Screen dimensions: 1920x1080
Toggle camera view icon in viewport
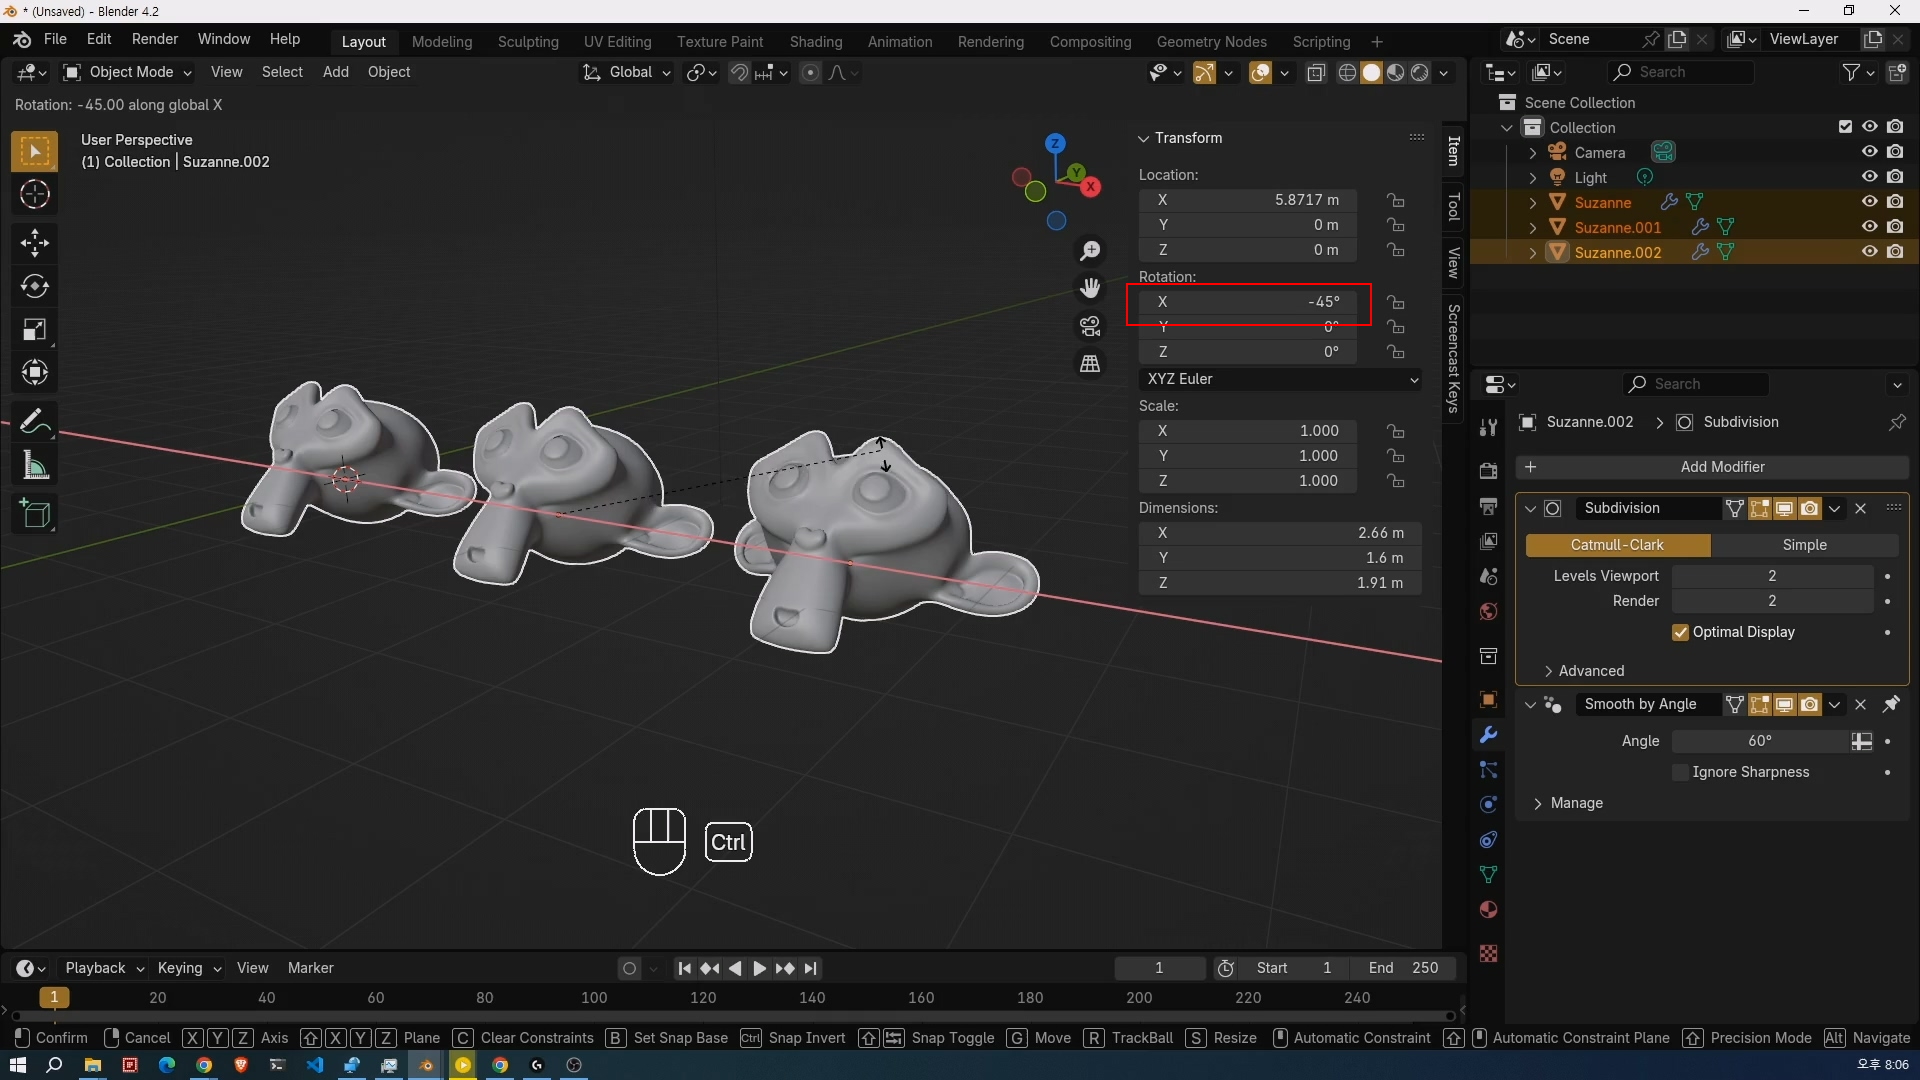point(1090,326)
